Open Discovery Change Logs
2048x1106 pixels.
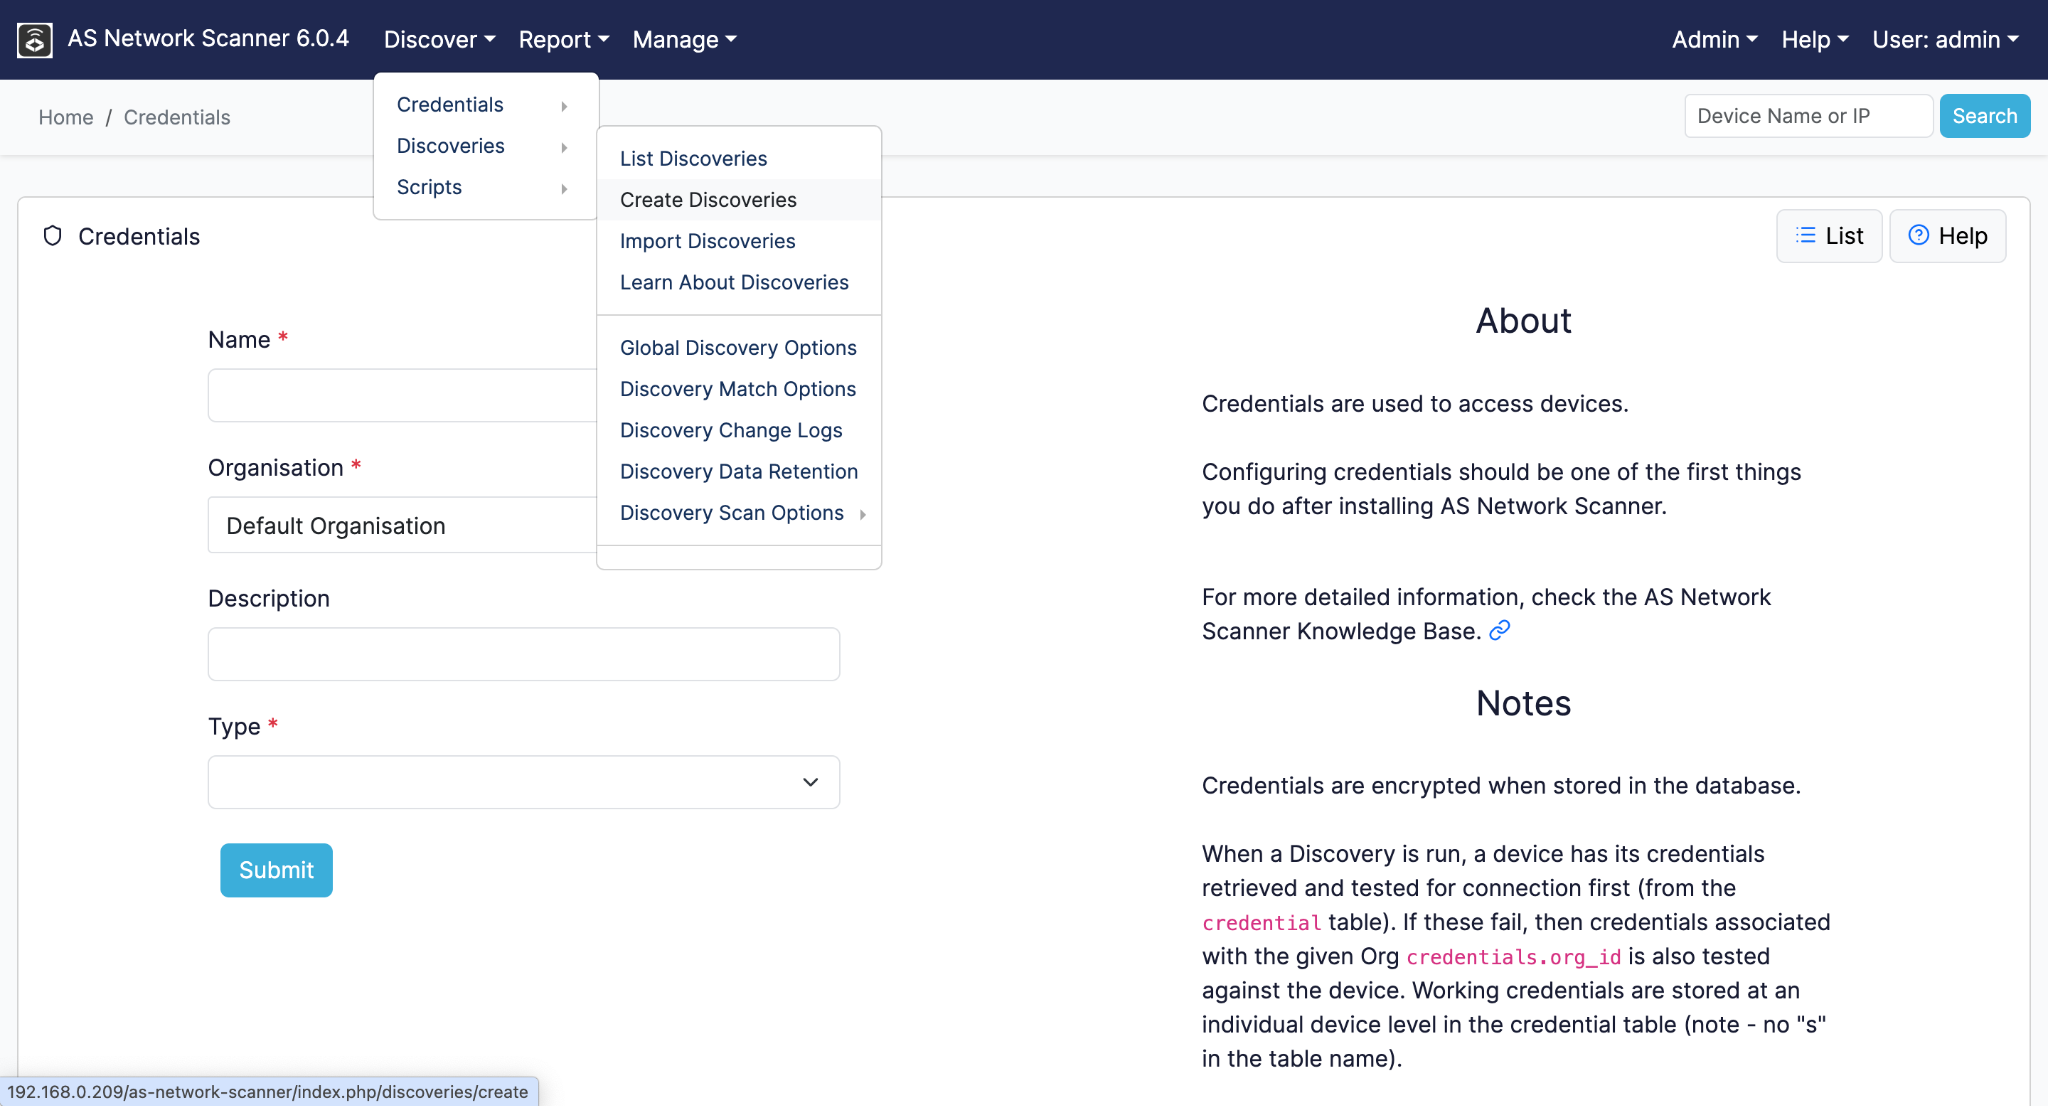pyautogui.click(x=739, y=430)
